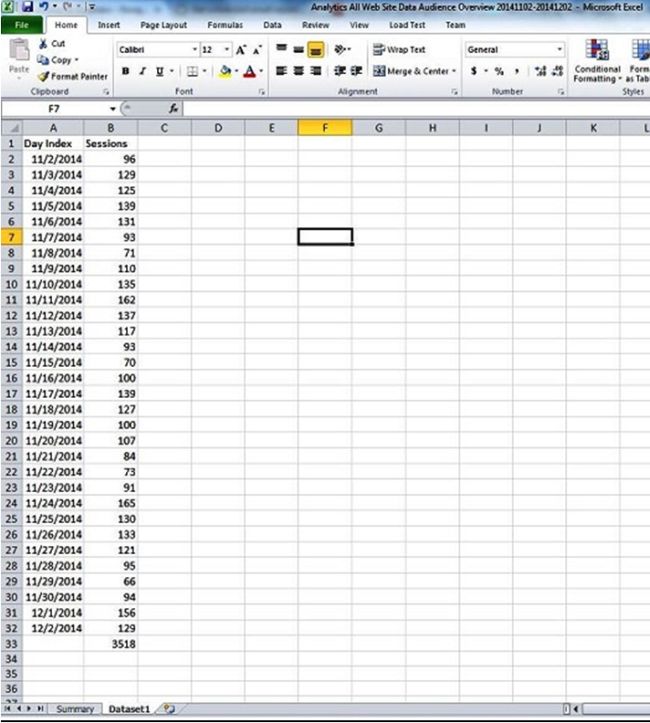This screenshot has height=723, width=650.
Task: Switch to the Data tab
Action: pyautogui.click(x=272, y=25)
